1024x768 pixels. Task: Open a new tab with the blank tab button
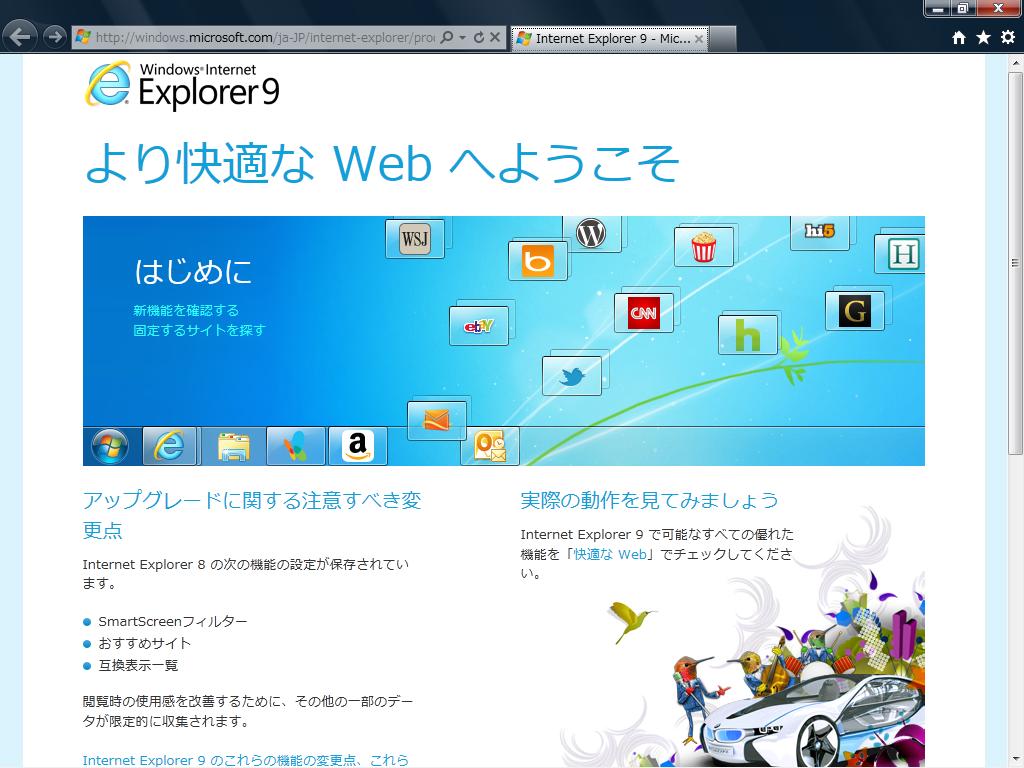click(722, 39)
